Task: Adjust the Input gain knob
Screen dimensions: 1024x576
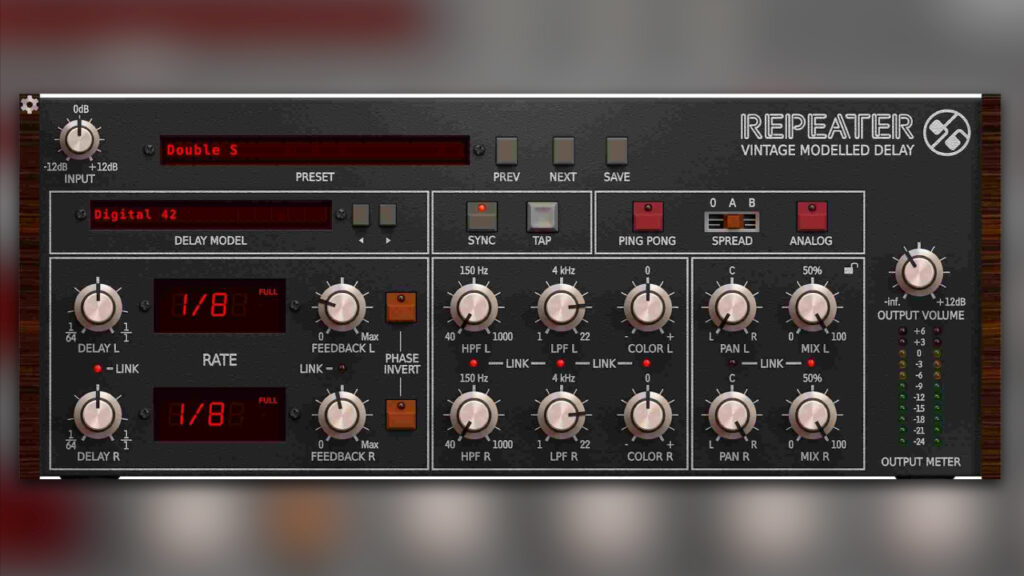Action: coord(80,139)
